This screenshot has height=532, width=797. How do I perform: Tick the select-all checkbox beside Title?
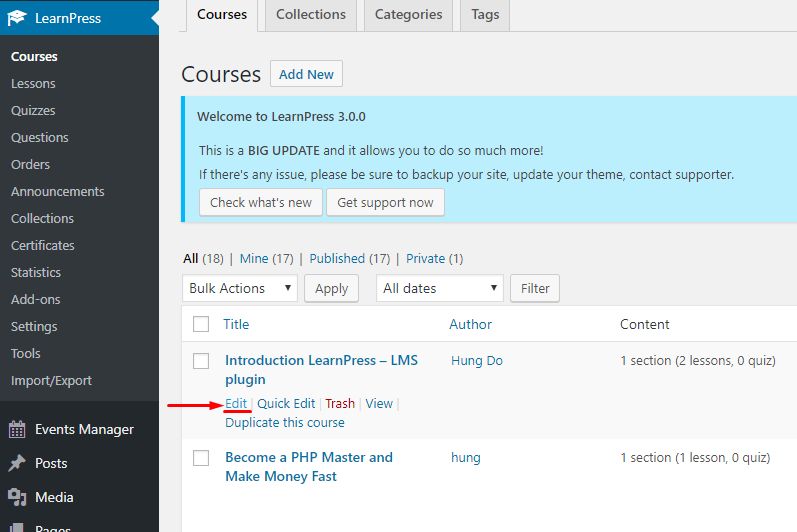point(201,324)
